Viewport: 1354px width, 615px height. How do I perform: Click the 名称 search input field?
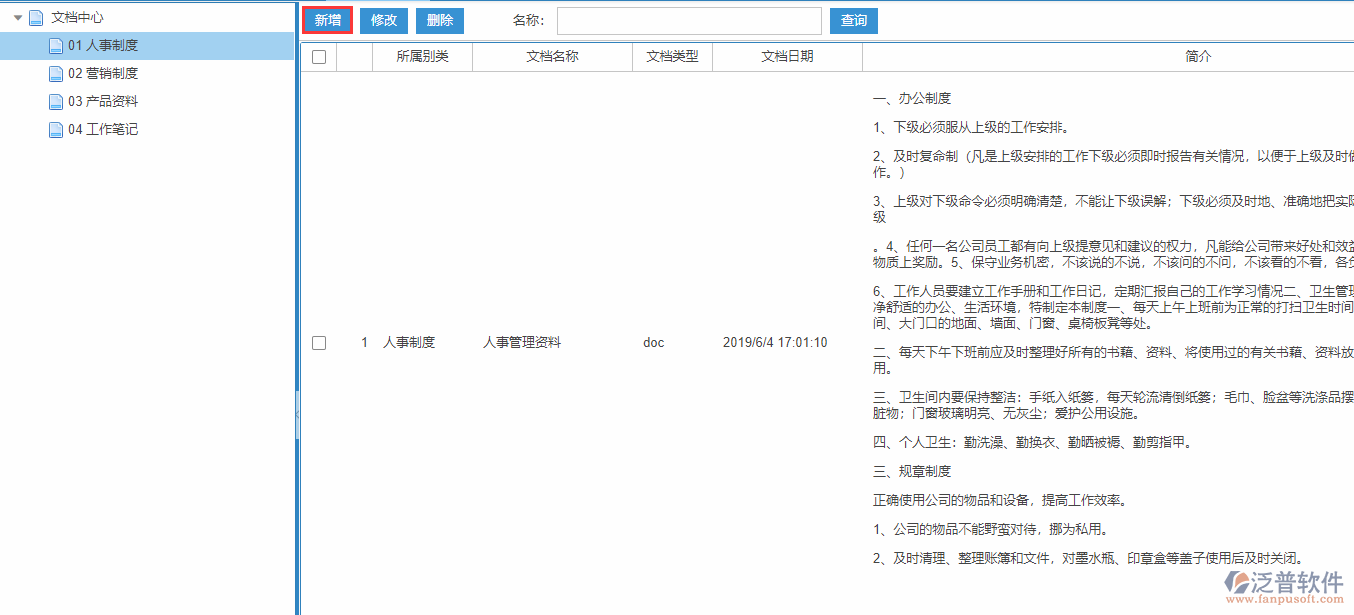tap(689, 20)
